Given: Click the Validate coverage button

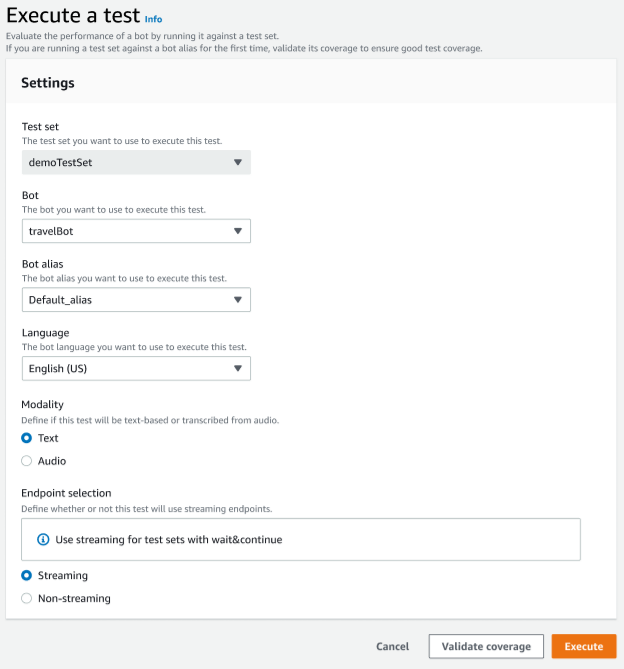Looking at the screenshot, I should (x=486, y=646).
